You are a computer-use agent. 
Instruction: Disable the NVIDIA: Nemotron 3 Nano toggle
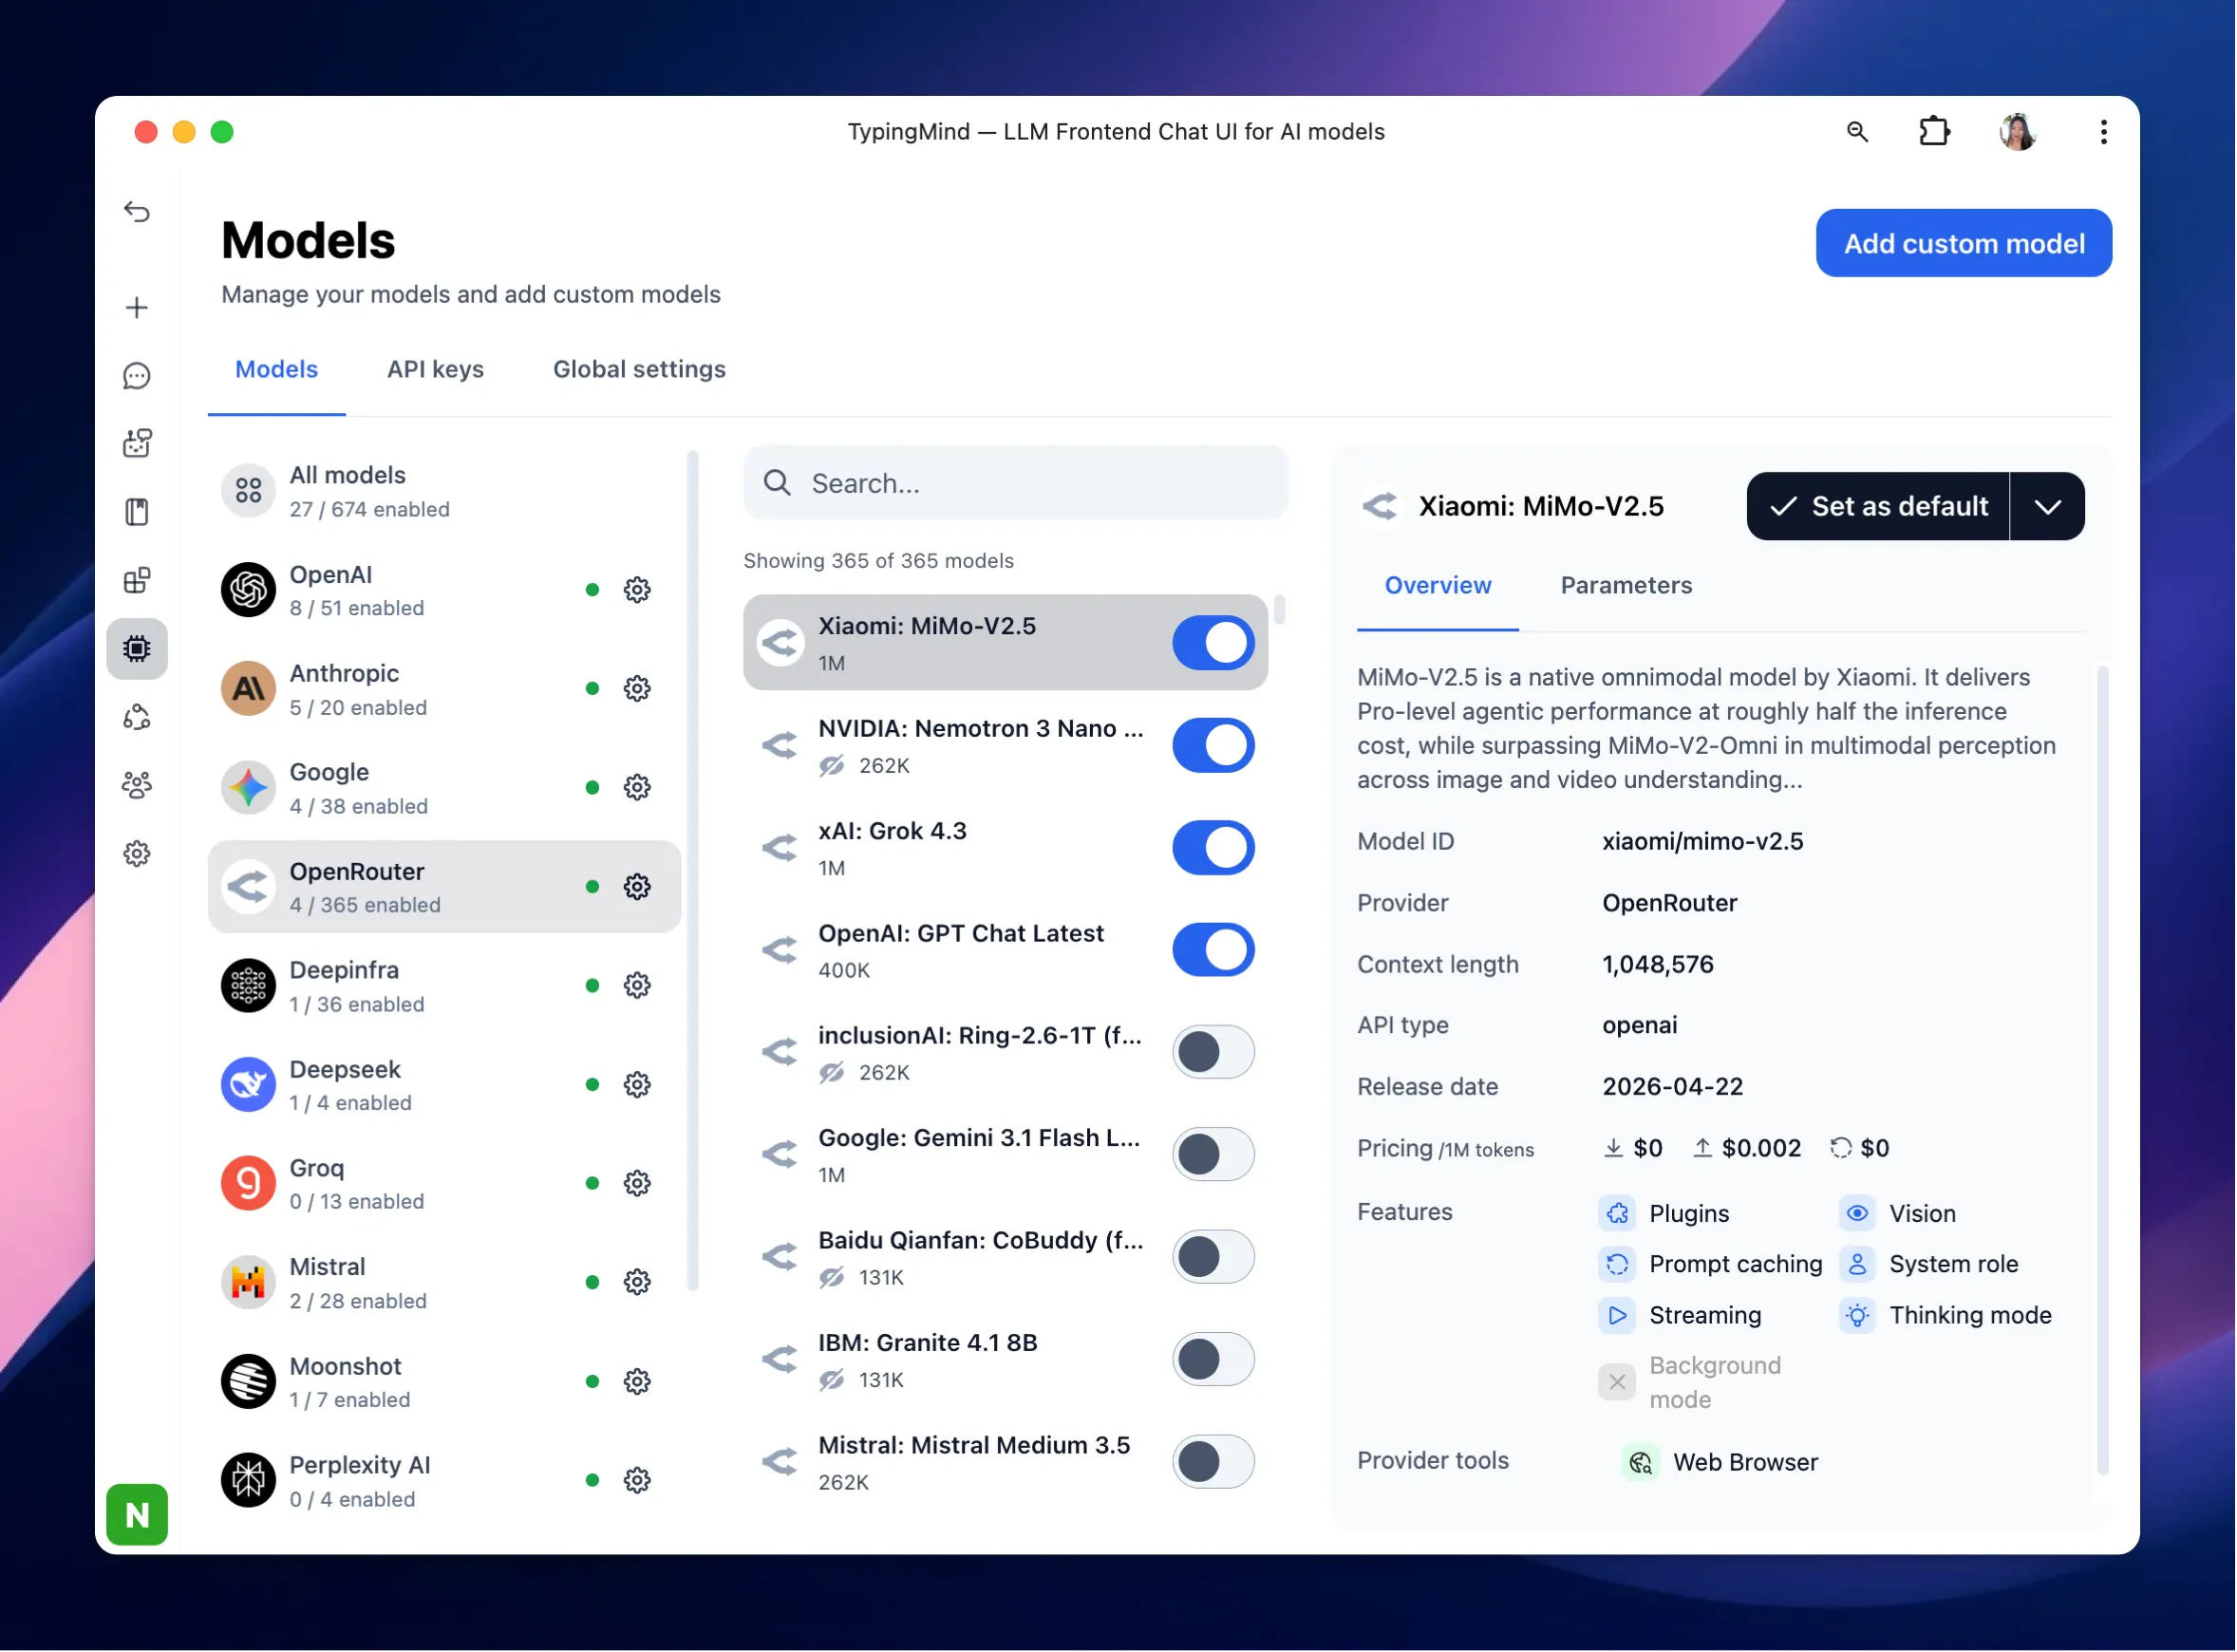point(1213,746)
